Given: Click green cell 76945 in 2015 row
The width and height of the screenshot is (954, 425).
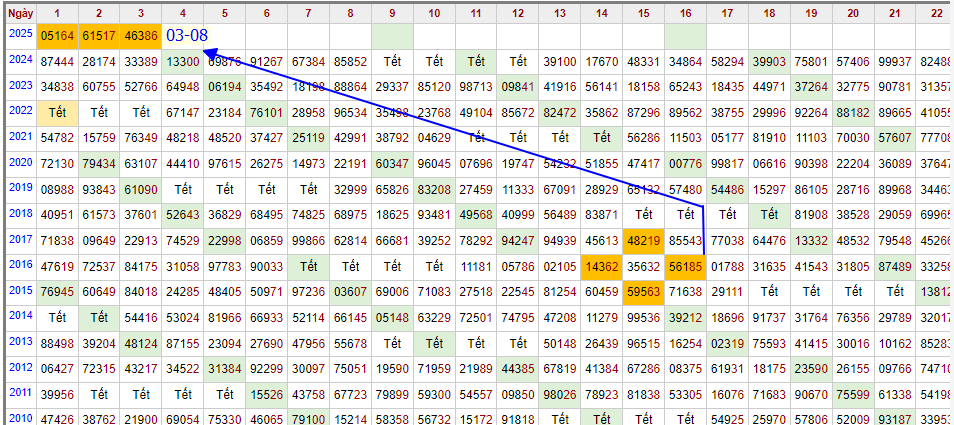Looking at the screenshot, I should click(x=58, y=292).
